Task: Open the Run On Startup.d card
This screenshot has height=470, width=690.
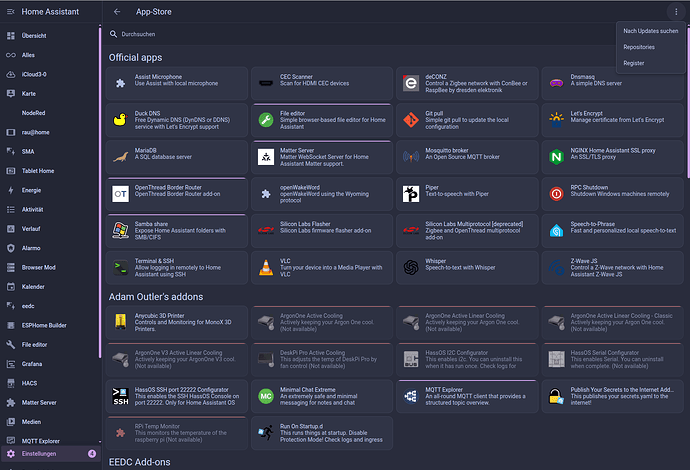Action: (322, 433)
